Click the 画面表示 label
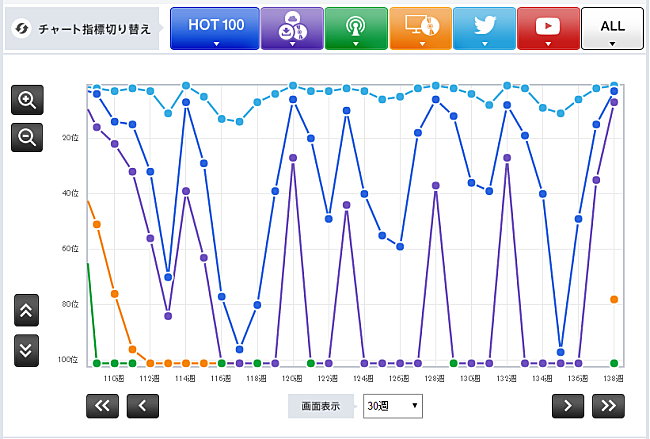The height and width of the screenshot is (439, 650). [x=321, y=406]
